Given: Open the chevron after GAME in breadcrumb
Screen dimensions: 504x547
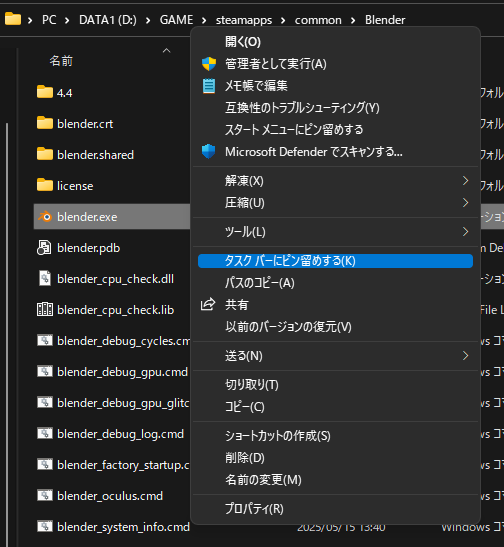Looking at the screenshot, I should point(204,21).
